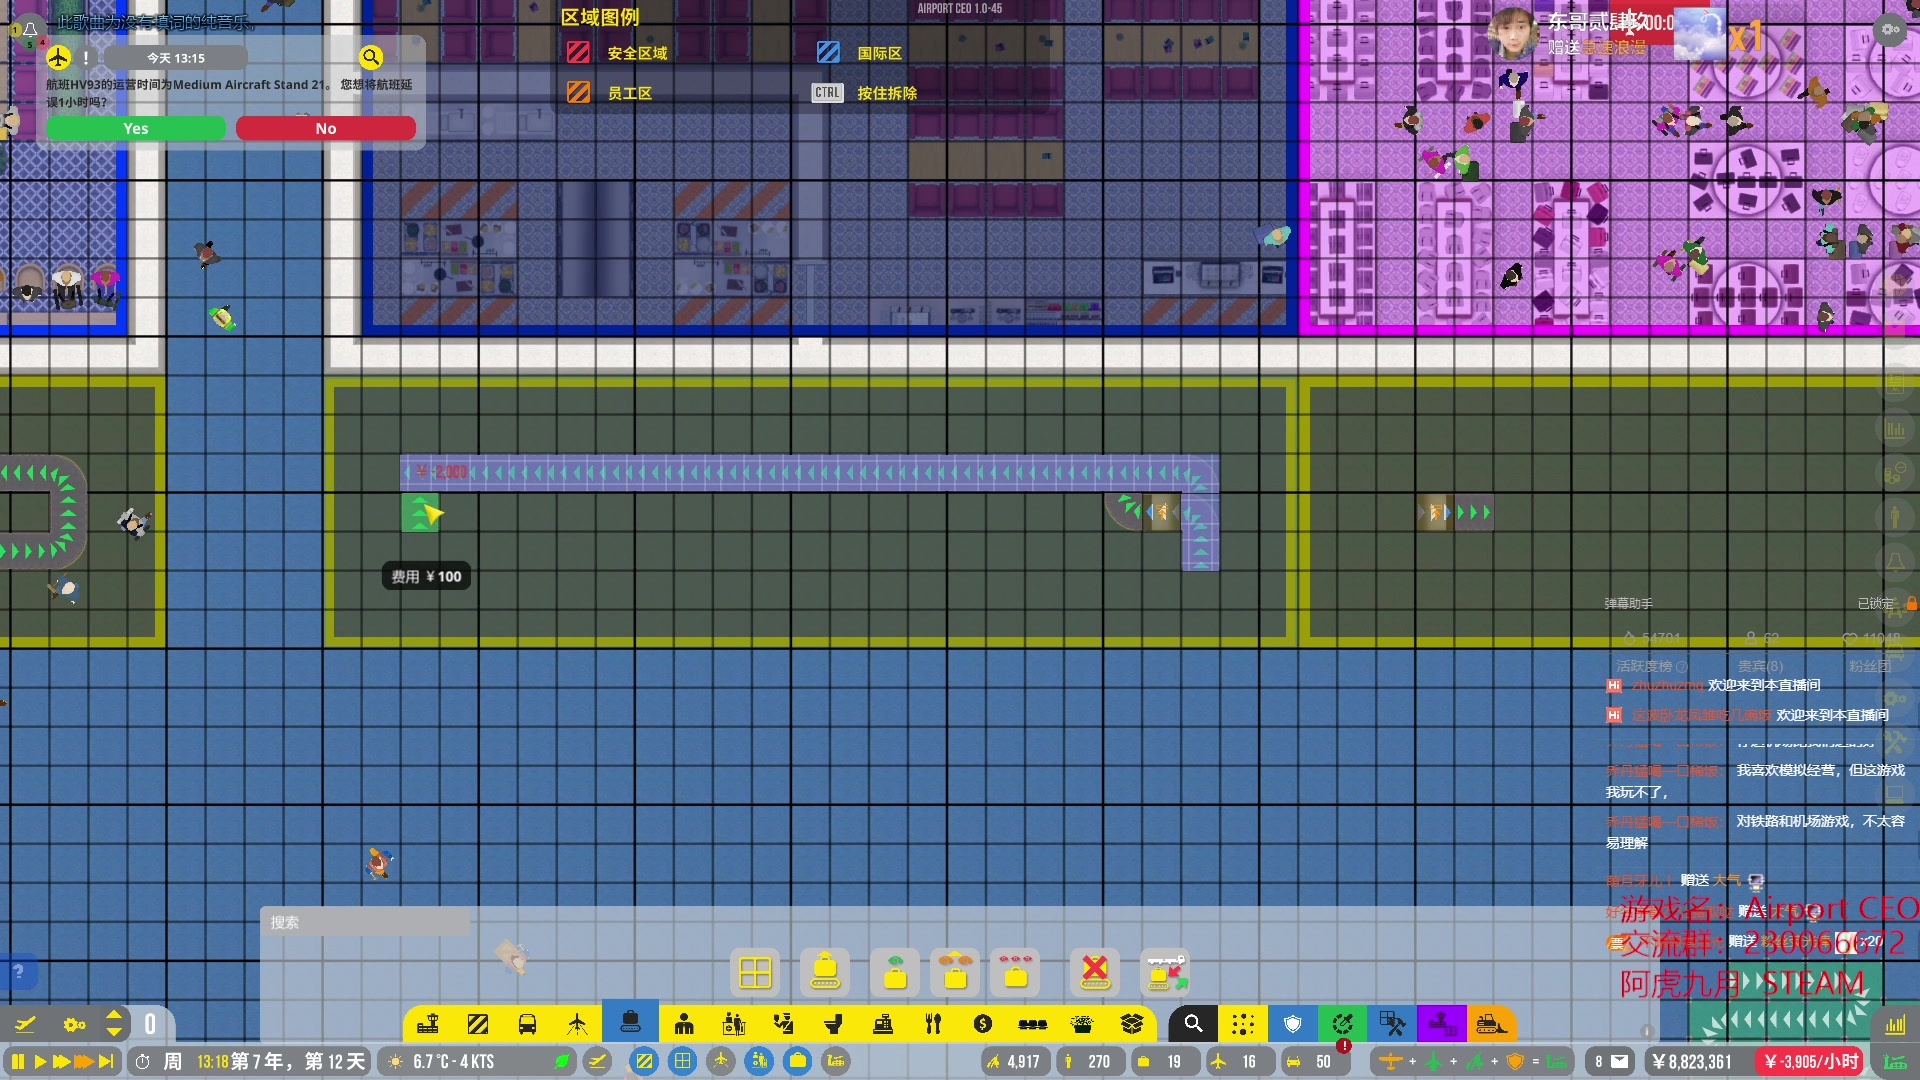The width and height of the screenshot is (1920, 1080).
Task: Decline the flight delay with No
Action: click(326, 128)
